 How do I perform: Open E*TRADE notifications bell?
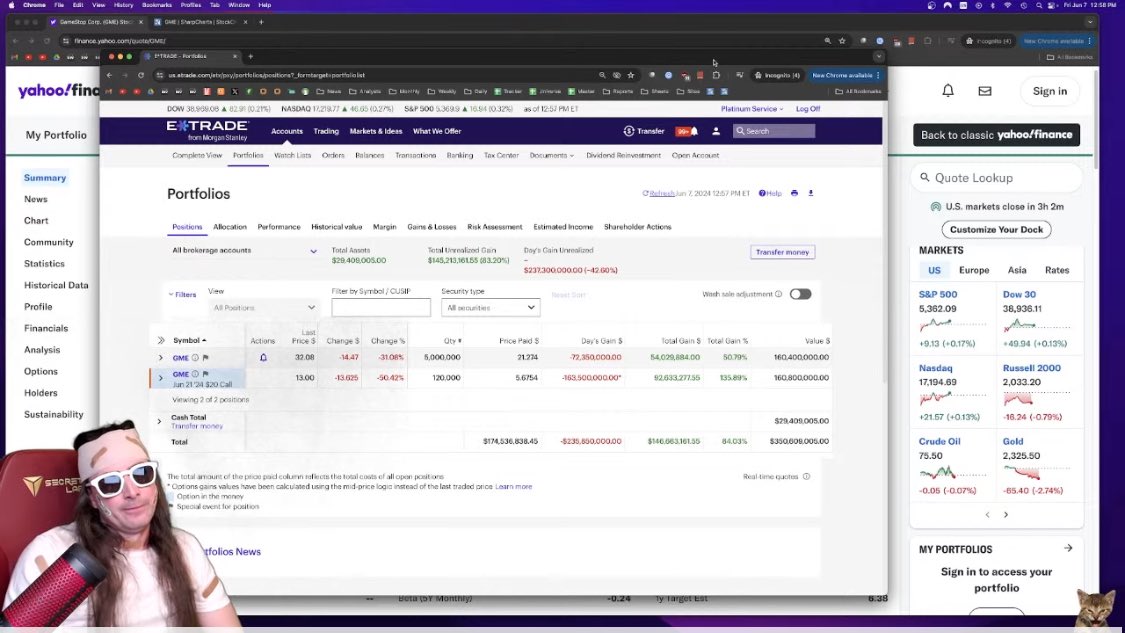click(x=694, y=131)
